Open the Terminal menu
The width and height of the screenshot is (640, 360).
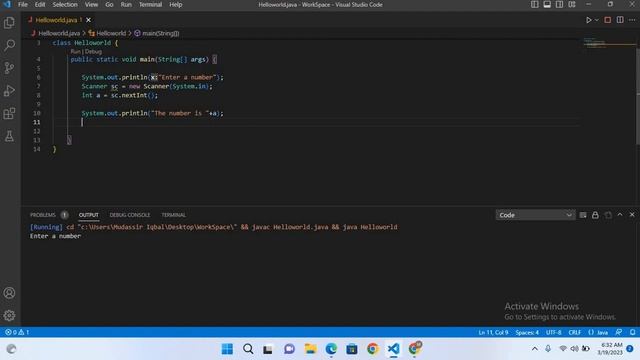(x=150, y=4)
